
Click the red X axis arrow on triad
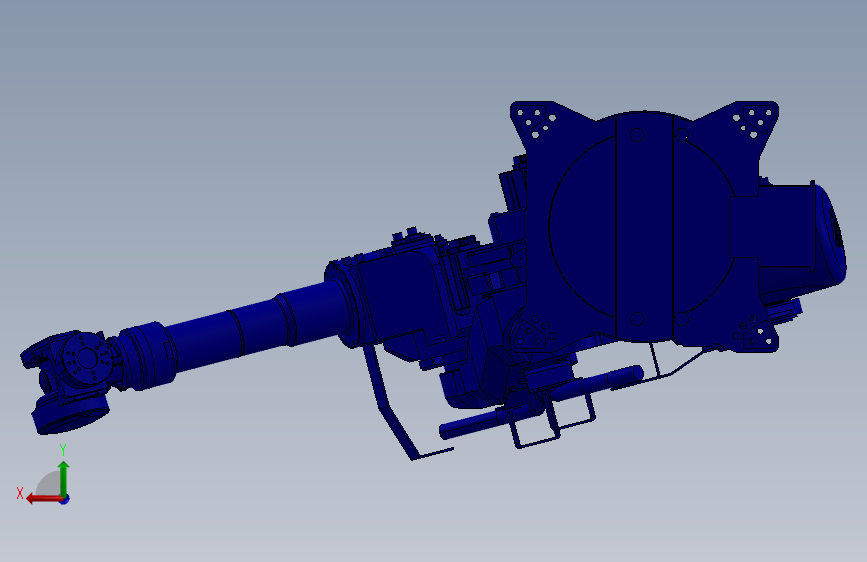coord(43,499)
